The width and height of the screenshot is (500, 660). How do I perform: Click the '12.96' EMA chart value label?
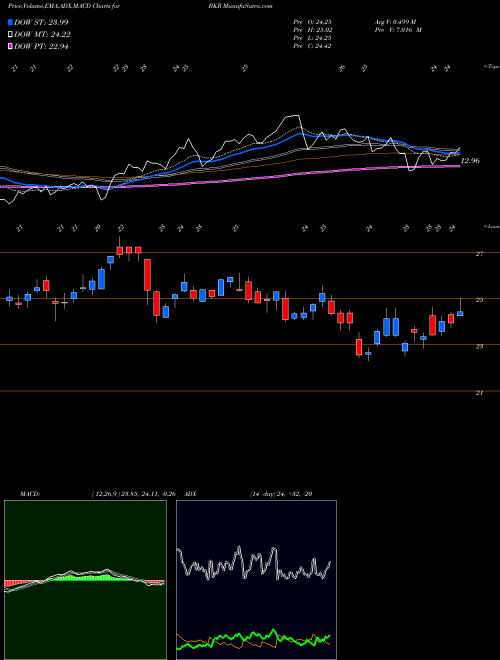click(x=470, y=161)
